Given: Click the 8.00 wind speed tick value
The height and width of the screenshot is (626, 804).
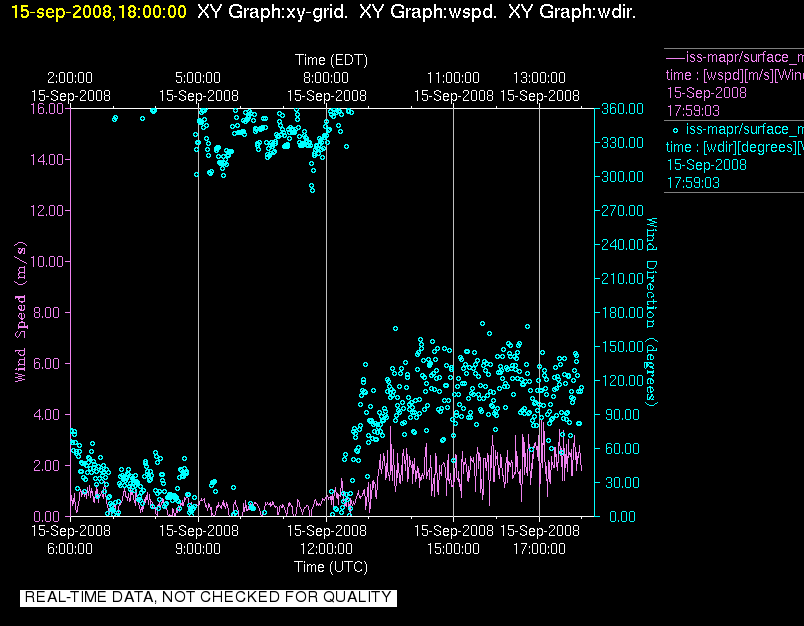Looking at the screenshot, I should 47,312.
